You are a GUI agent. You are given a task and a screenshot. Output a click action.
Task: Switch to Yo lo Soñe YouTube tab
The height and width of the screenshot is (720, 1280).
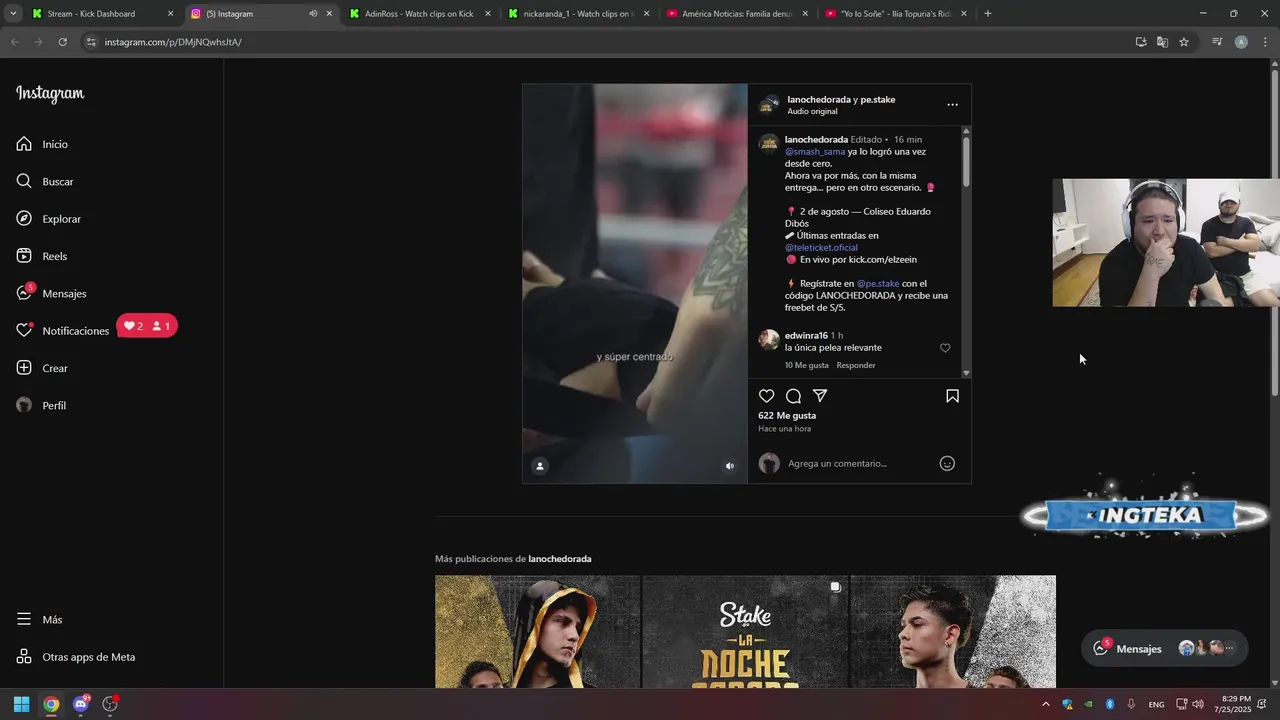(x=895, y=14)
